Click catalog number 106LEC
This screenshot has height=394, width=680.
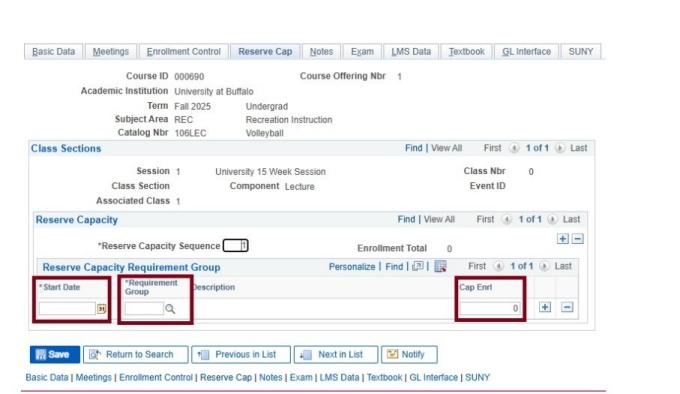190,133
